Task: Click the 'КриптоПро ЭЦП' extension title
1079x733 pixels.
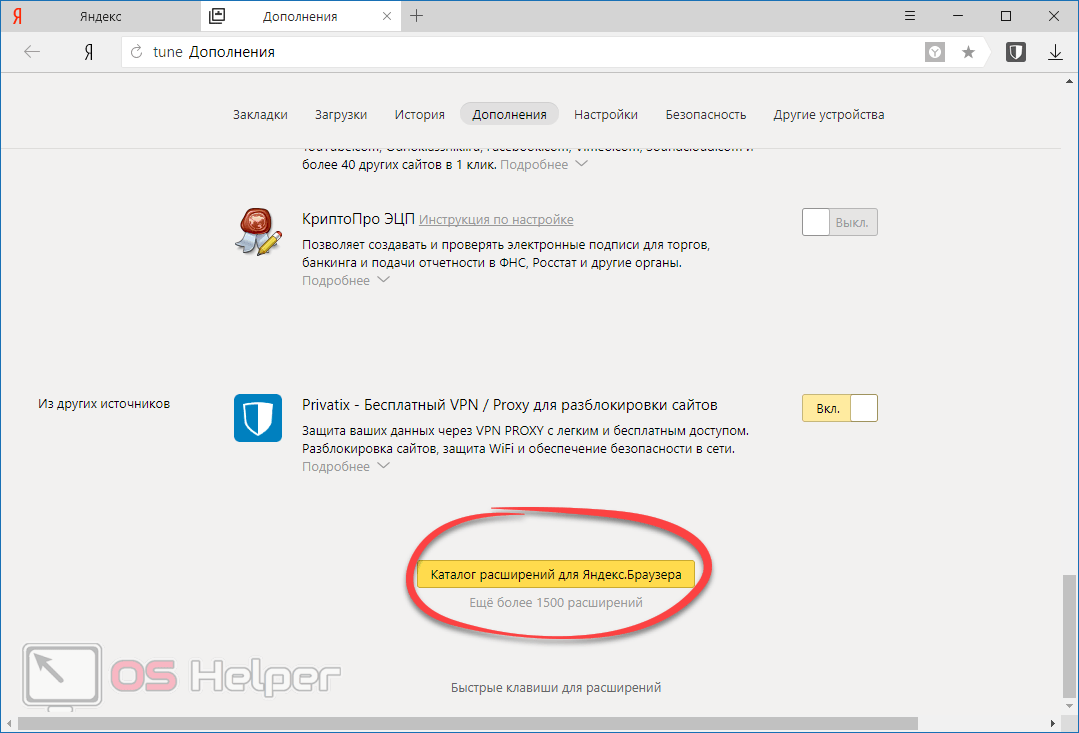Action: click(x=359, y=219)
